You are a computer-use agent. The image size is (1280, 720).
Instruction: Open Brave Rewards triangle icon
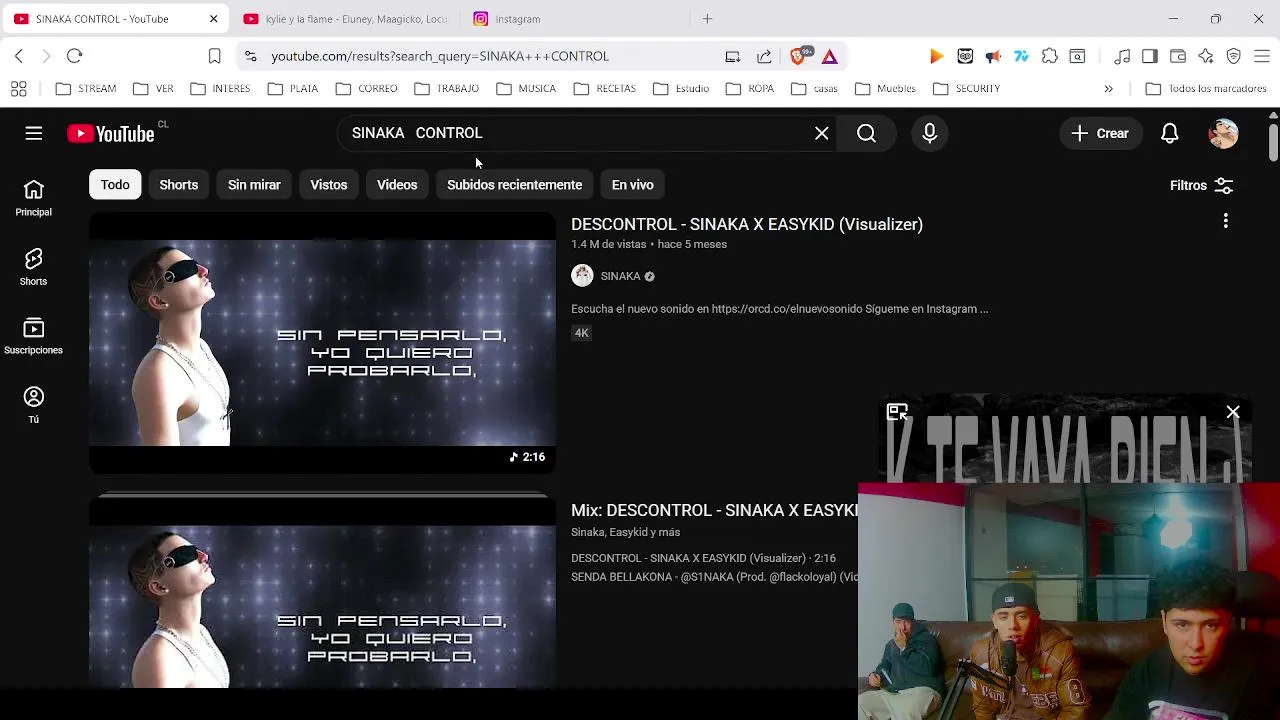point(829,56)
